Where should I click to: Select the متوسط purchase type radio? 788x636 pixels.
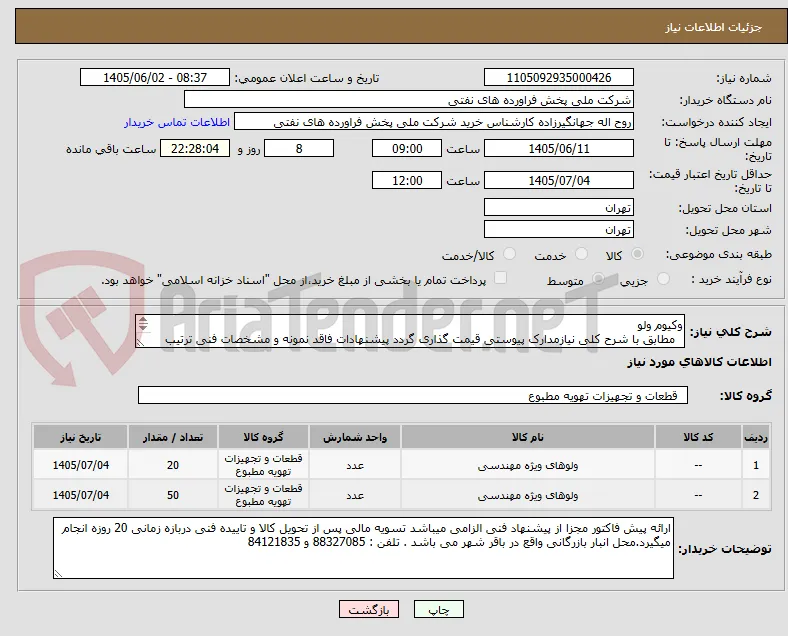pyautogui.click(x=598, y=279)
